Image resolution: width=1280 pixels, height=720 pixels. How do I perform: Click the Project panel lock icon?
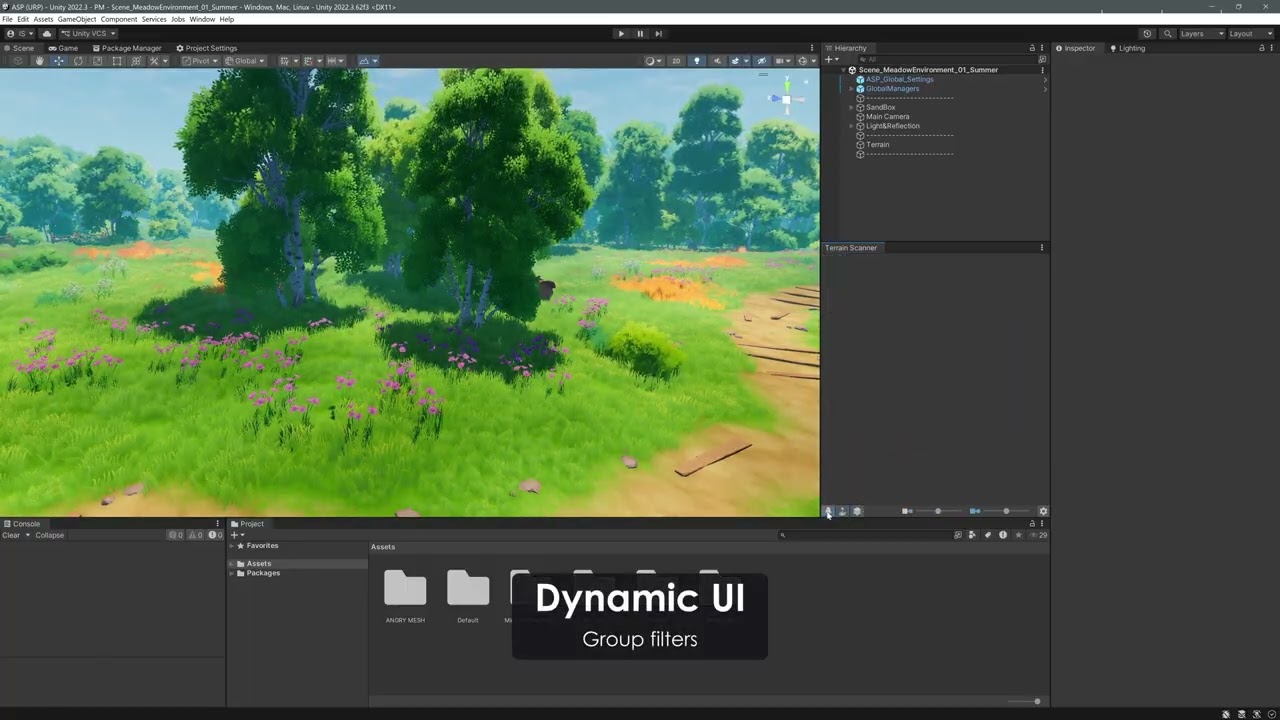pos(1032,524)
